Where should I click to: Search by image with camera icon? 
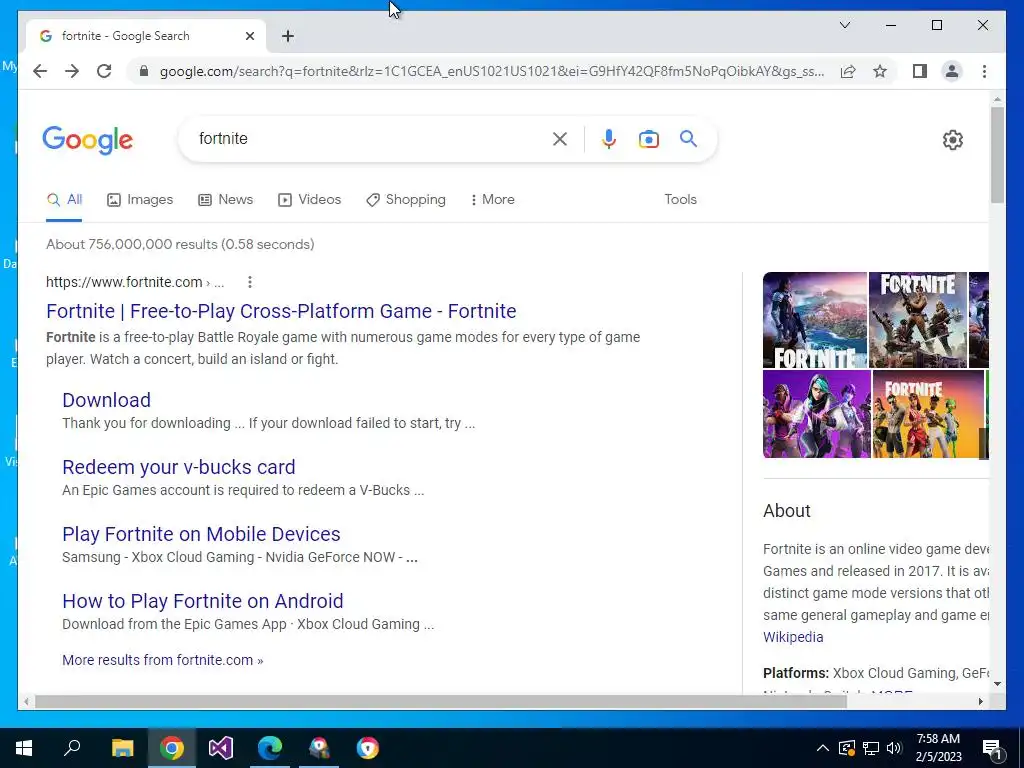648,138
